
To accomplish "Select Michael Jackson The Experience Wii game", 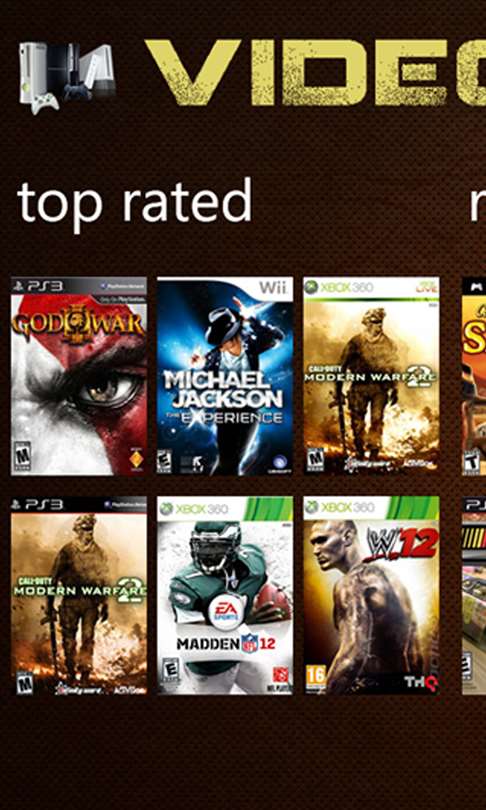I will [x=225, y=376].
